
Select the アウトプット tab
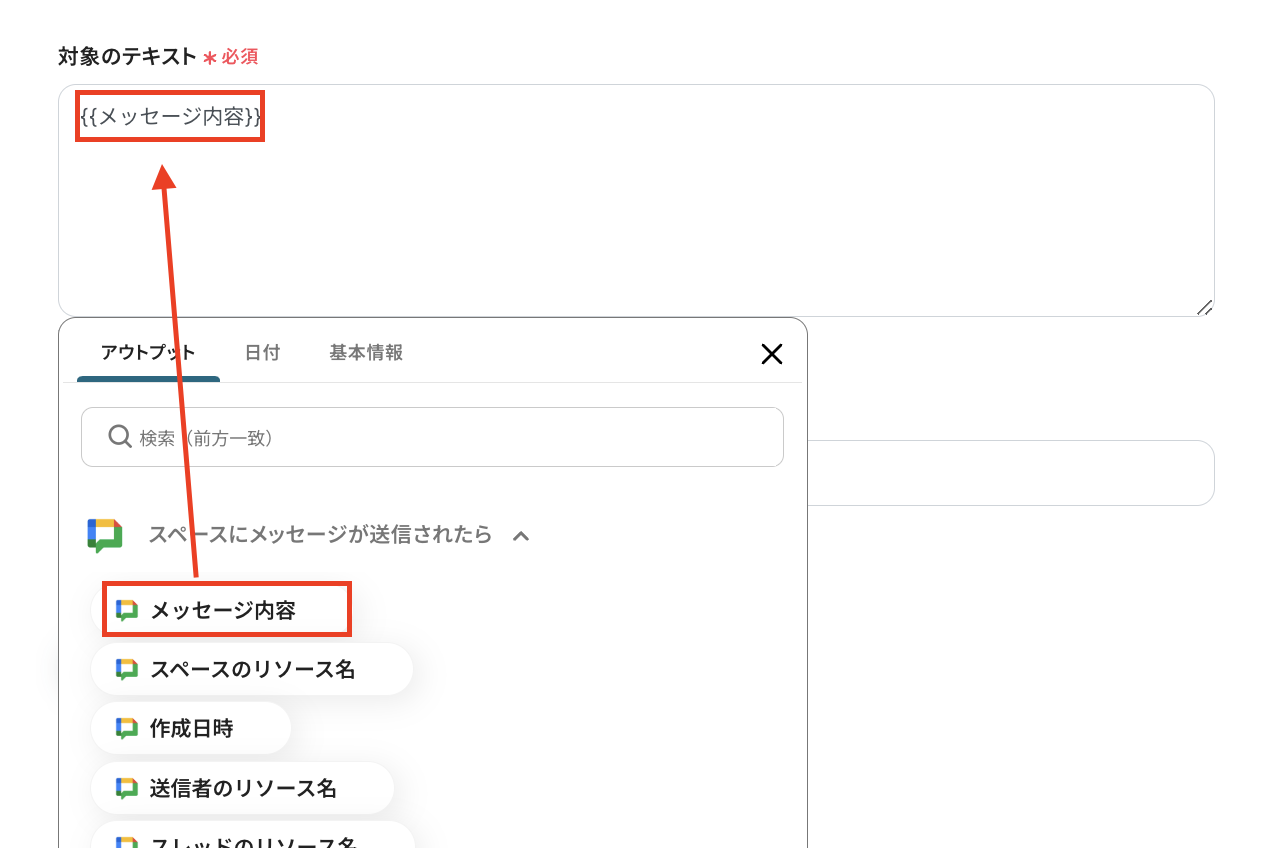[x=148, y=353]
